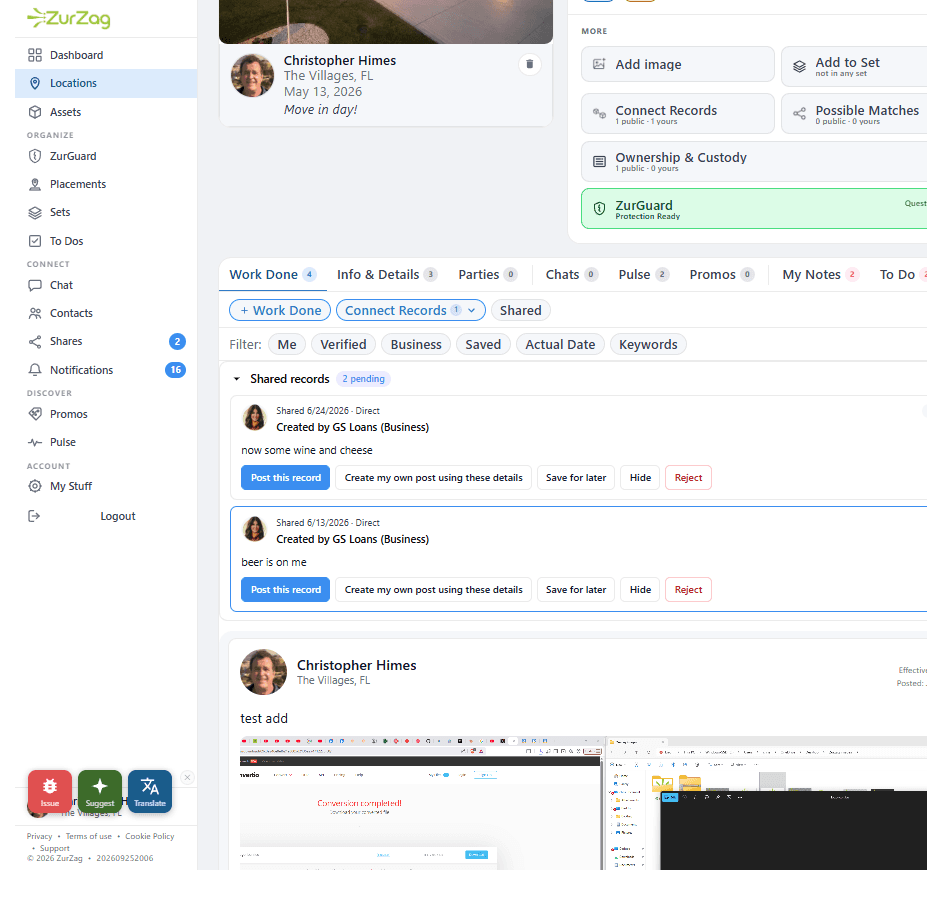Open the Actual Date filter
The height and width of the screenshot is (916, 927).
[x=560, y=344]
